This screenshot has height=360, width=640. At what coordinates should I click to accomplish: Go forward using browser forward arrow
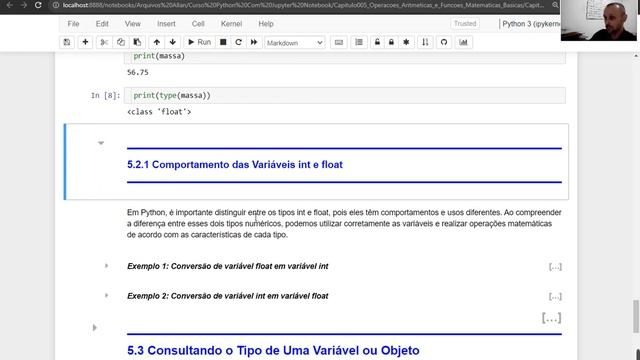click(24, 5)
